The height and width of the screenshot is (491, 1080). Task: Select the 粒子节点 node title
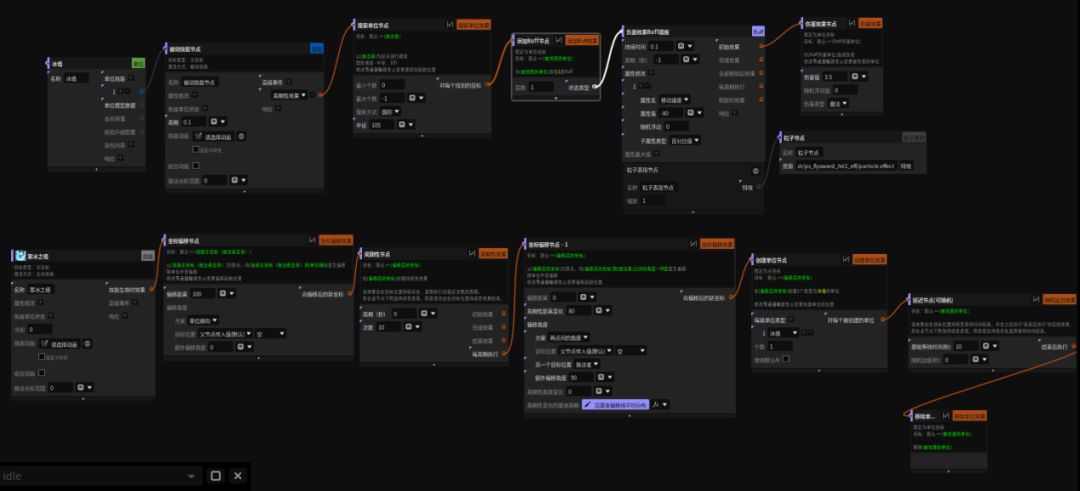pyautogui.click(x=794, y=138)
